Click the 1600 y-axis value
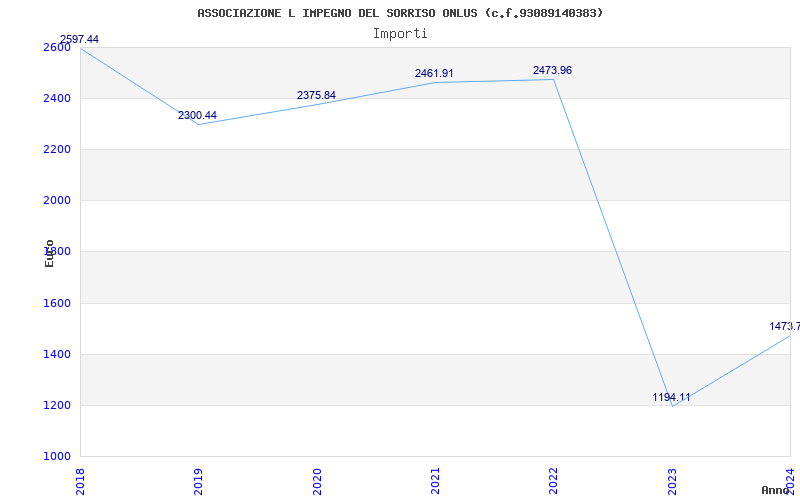 (57, 304)
